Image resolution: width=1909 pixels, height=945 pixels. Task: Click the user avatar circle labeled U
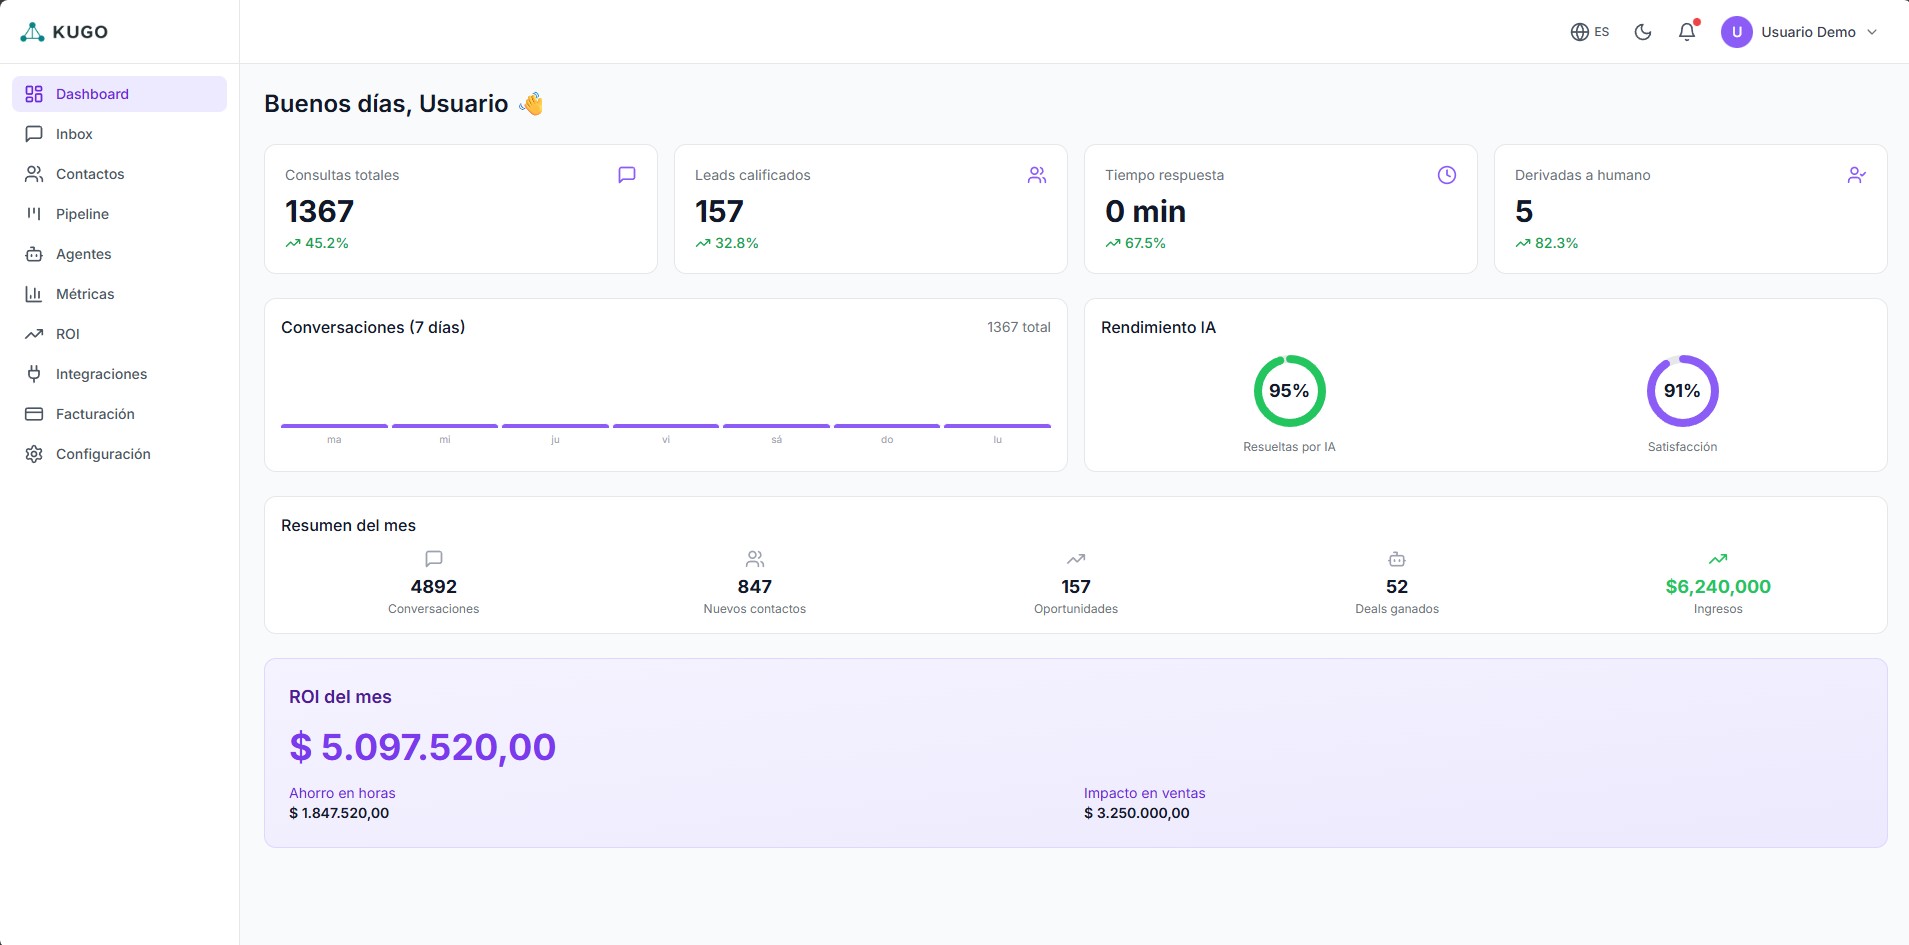coord(1737,31)
